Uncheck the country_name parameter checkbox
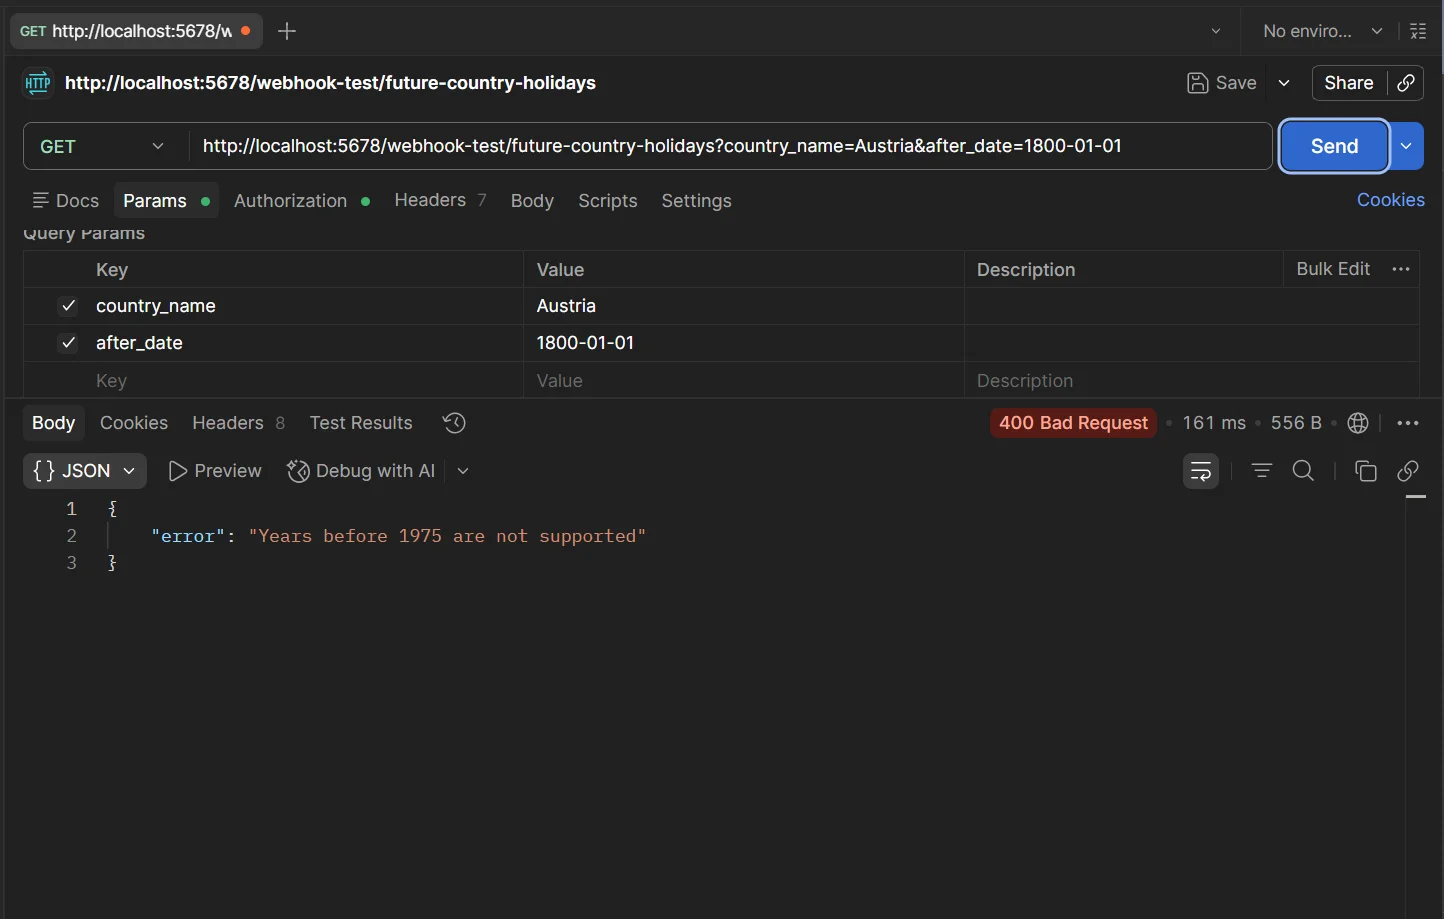 [68, 306]
